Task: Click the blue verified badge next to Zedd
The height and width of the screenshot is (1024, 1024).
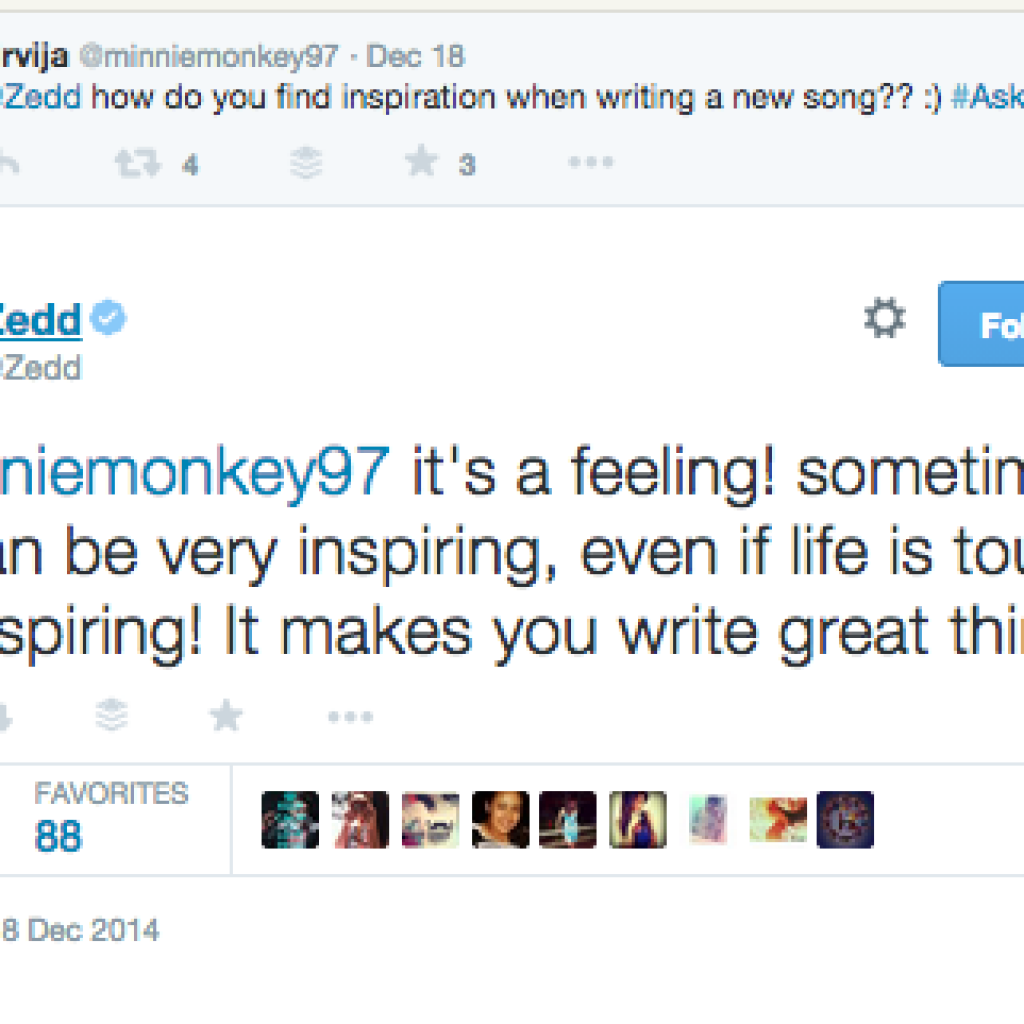Action: tap(108, 320)
